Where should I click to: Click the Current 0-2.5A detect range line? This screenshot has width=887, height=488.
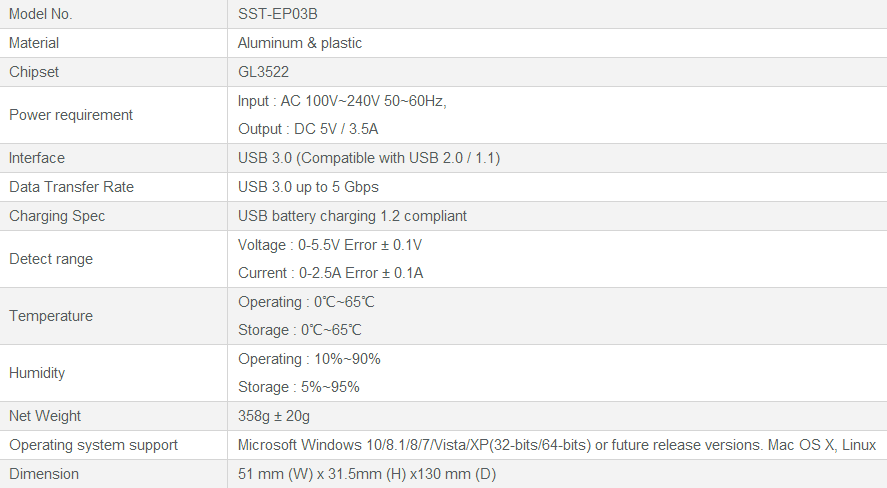tap(330, 273)
